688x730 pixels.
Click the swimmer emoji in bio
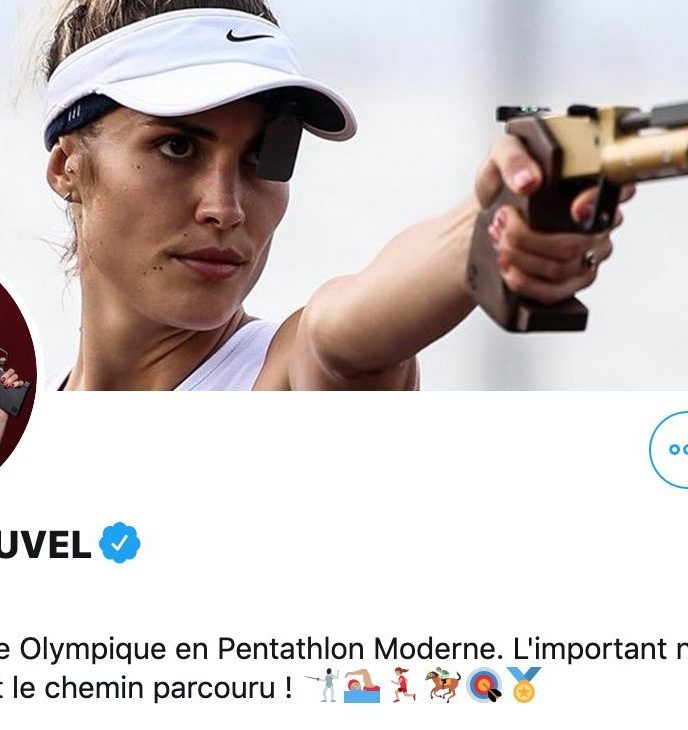[x=362, y=685]
